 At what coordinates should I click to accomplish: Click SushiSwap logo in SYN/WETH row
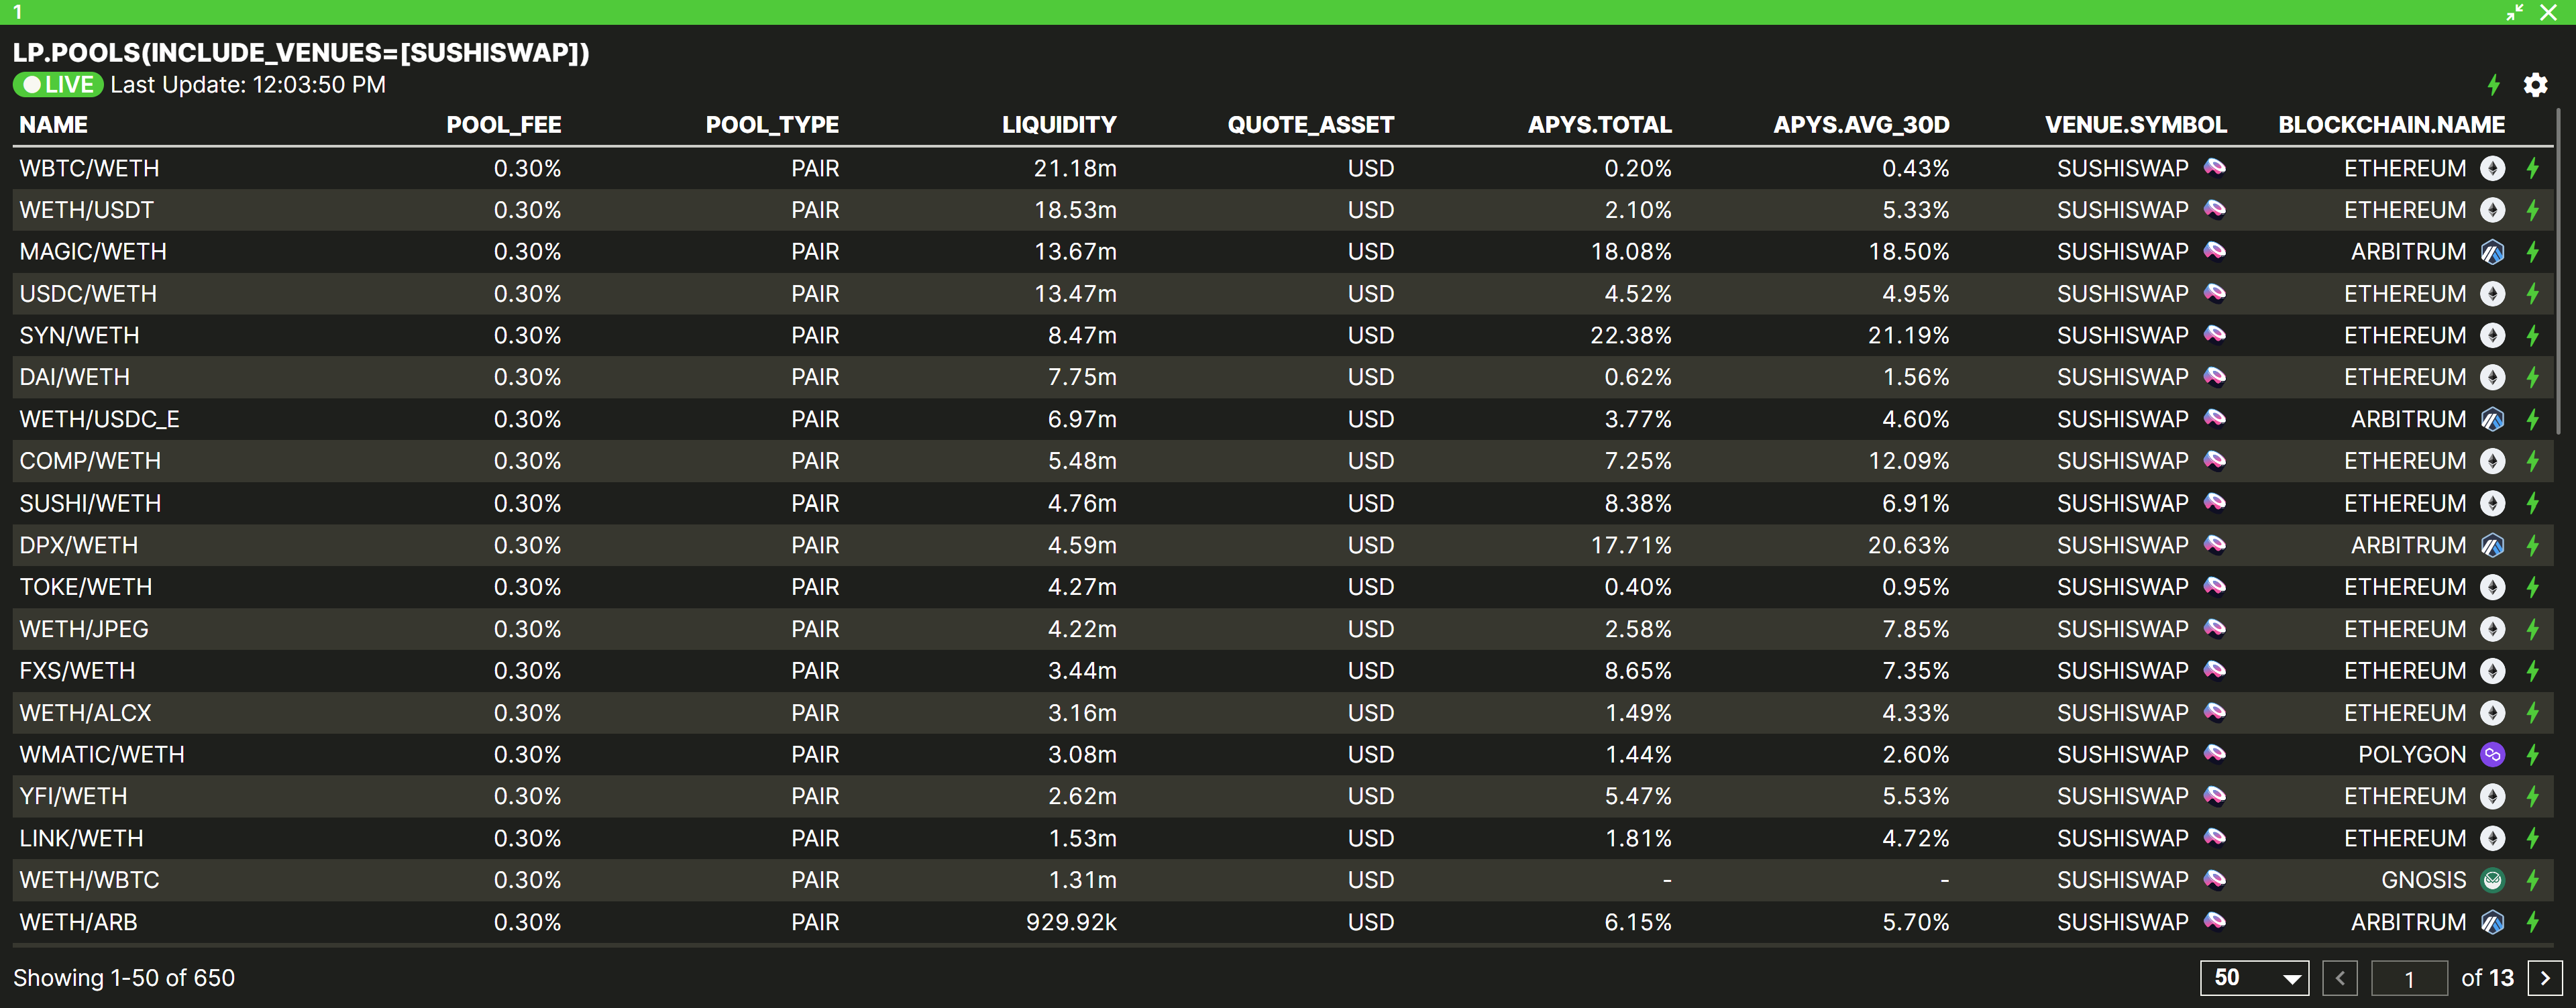tap(2215, 335)
